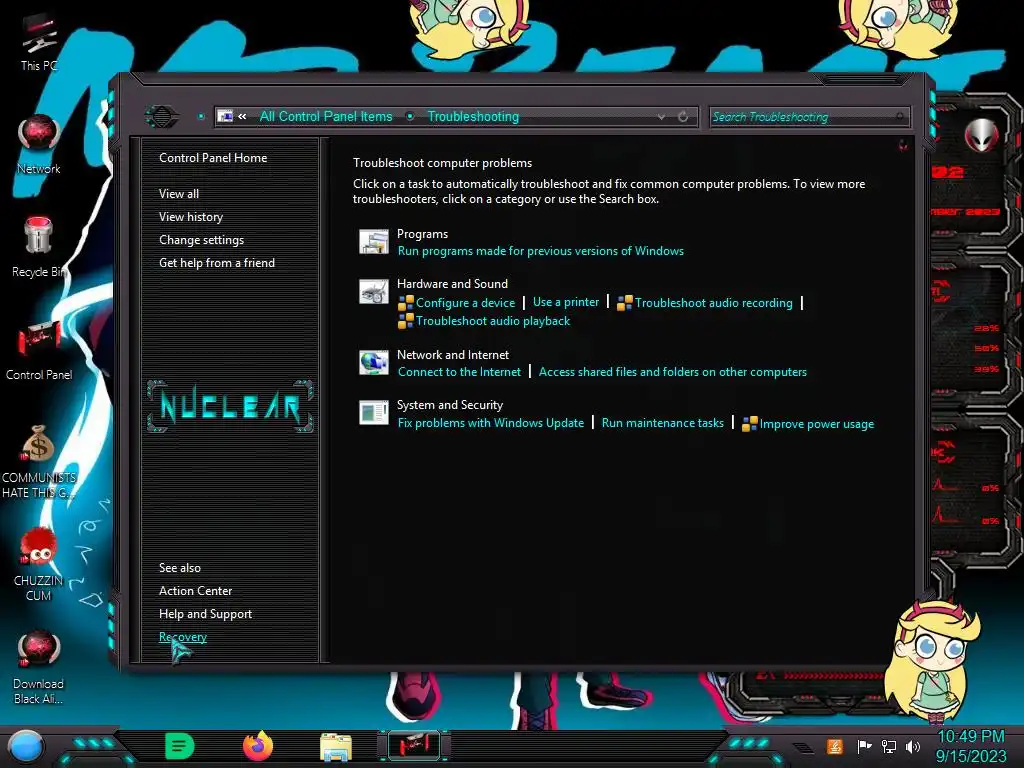Select View all in the sidebar
The image size is (1024, 768).
pos(179,194)
